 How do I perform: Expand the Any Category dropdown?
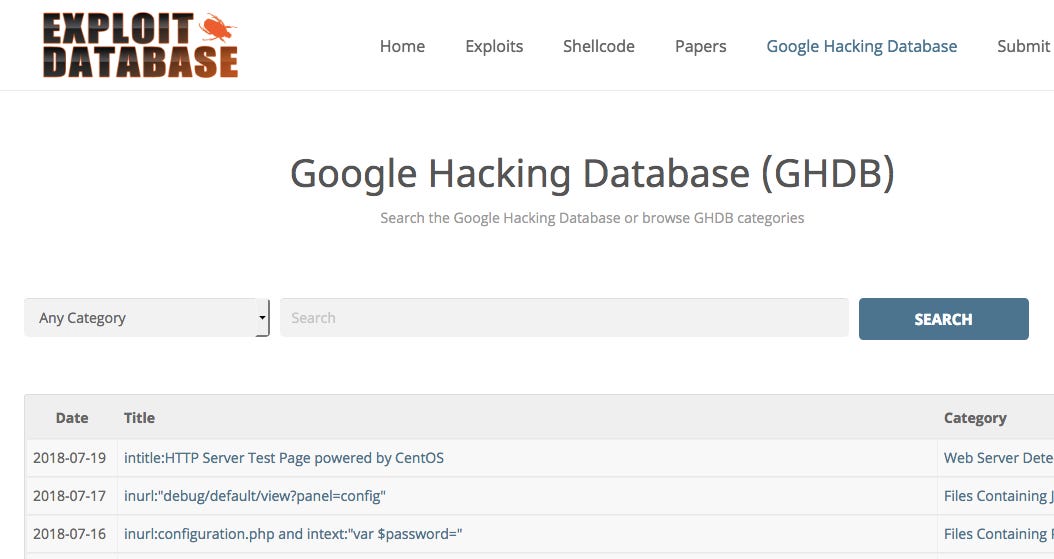[146, 318]
